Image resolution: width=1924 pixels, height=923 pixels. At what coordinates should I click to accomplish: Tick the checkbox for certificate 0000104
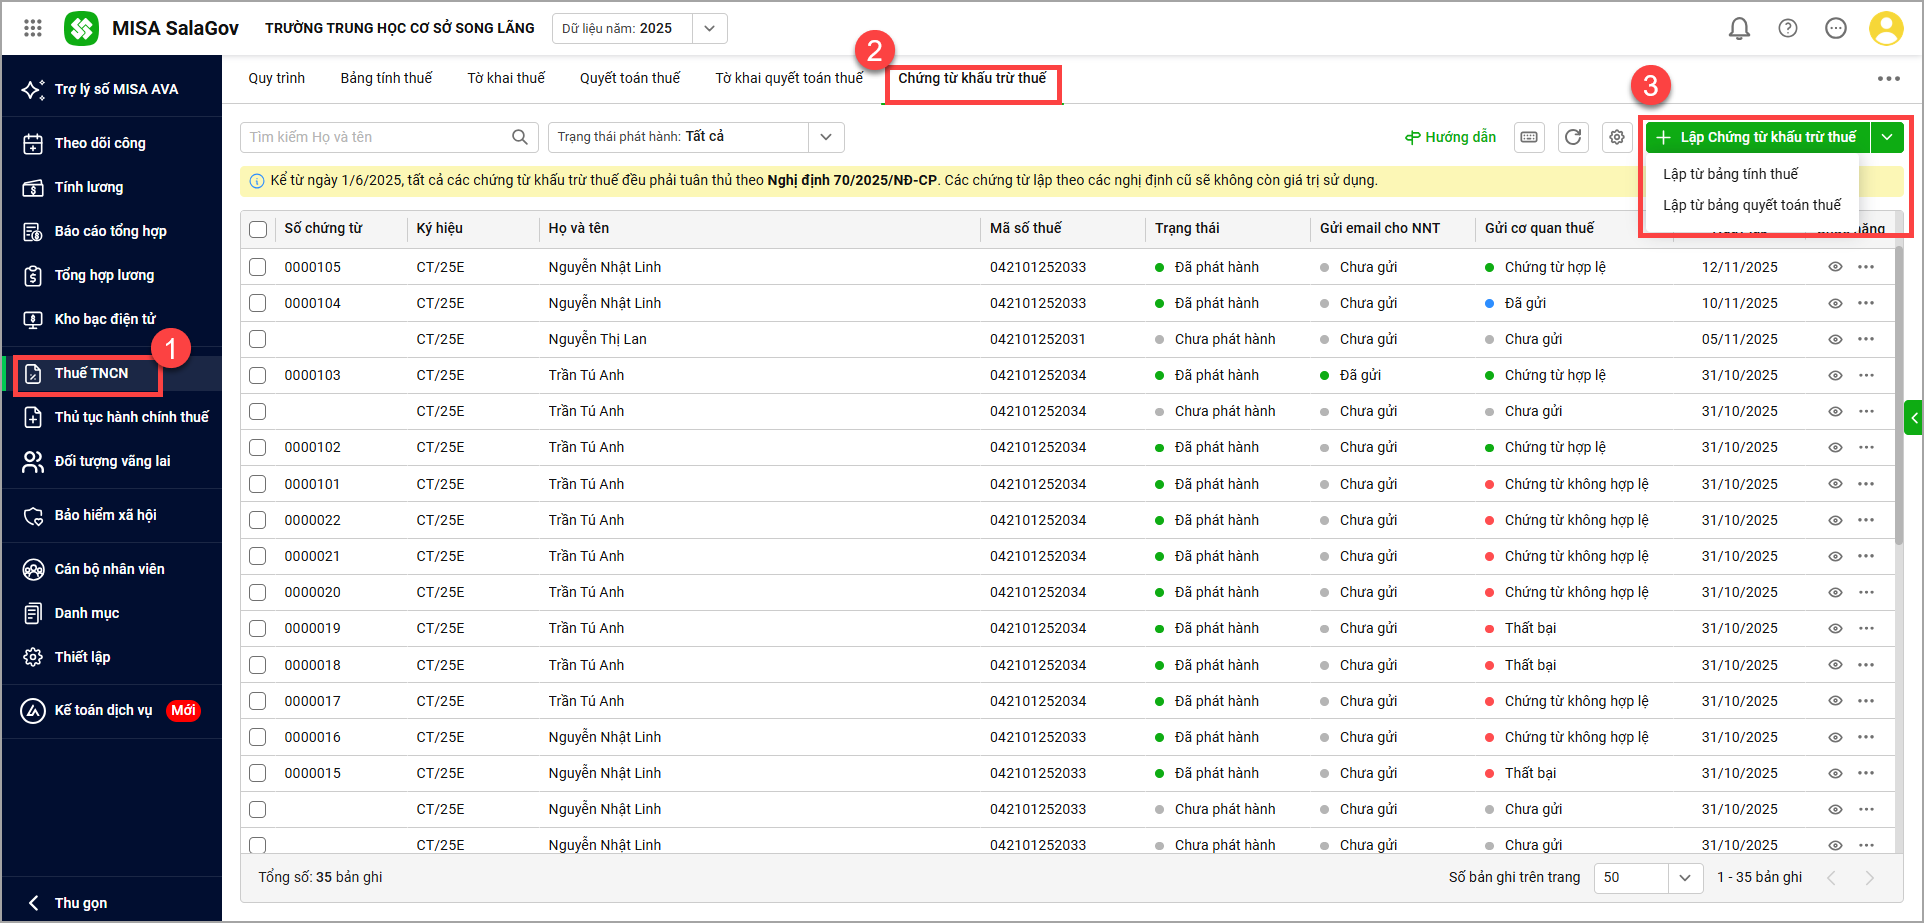258,303
